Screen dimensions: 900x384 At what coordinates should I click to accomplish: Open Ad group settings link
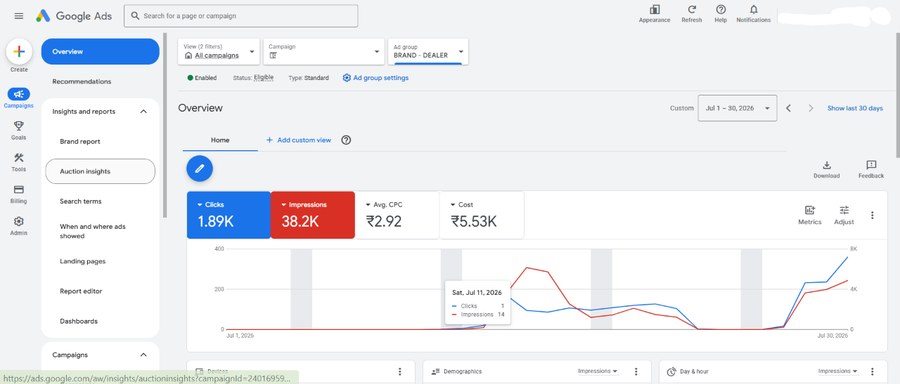pos(376,77)
